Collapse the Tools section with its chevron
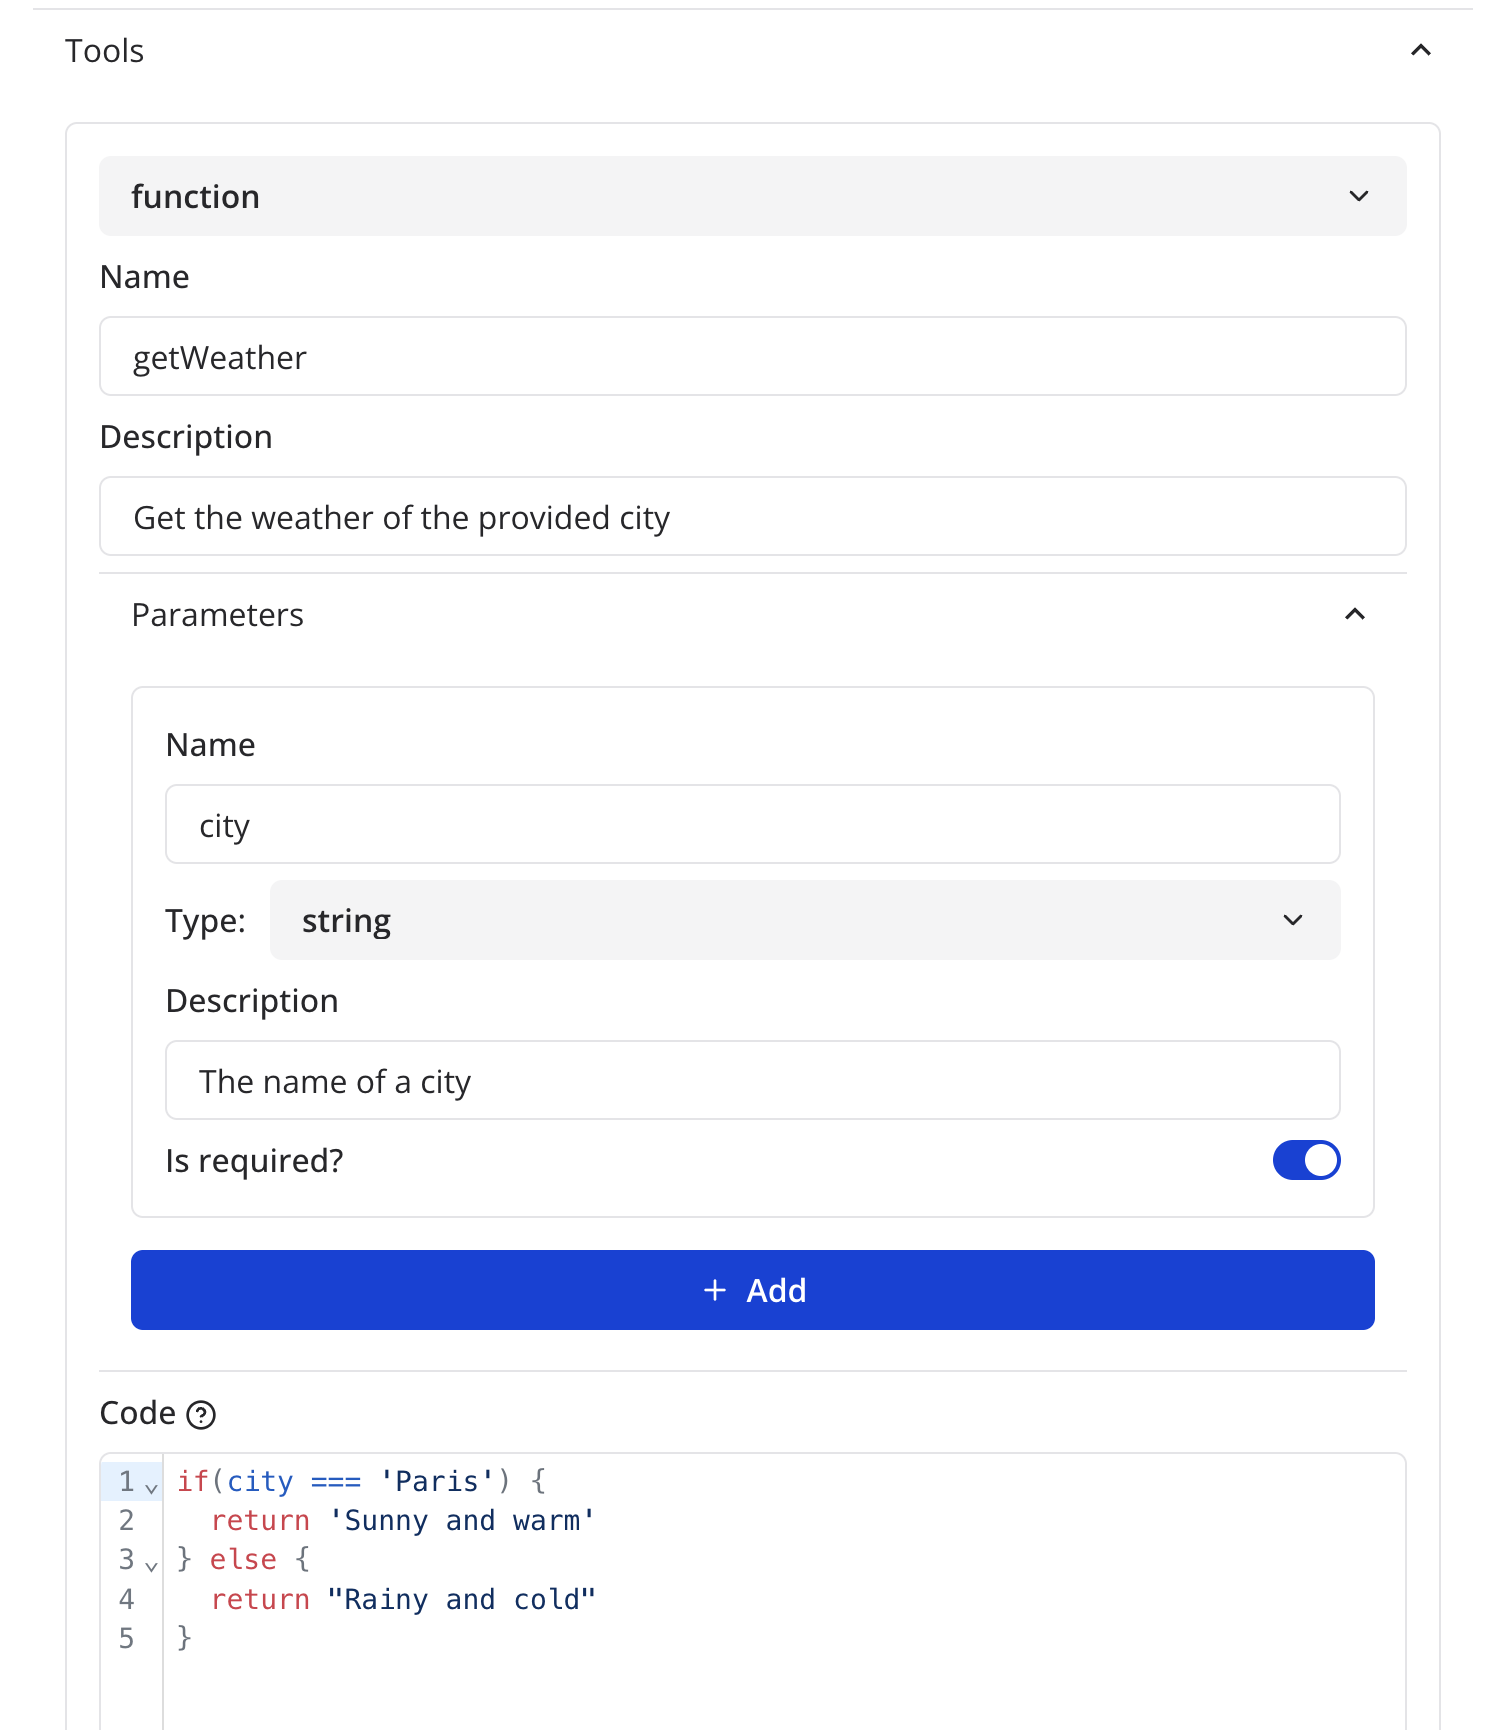The width and height of the screenshot is (1508, 1730). click(1420, 50)
